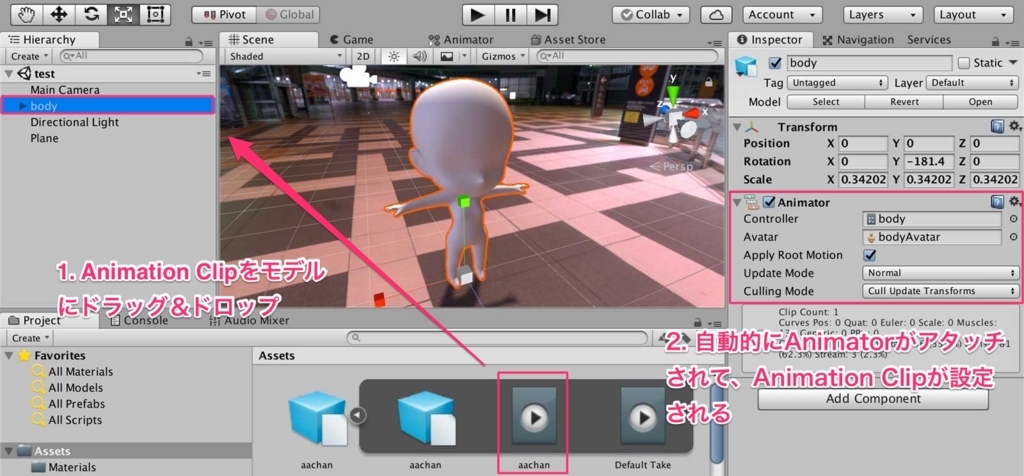1024x476 pixels.
Task: Open Layer dropdown Default
Action: pyautogui.click(x=972, y=83)
